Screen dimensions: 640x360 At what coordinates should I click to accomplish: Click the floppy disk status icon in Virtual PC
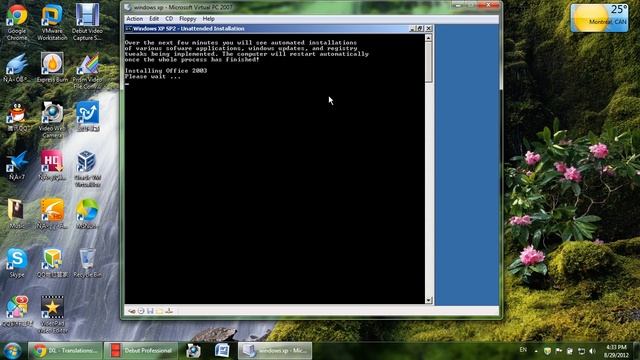coord(150,311)
